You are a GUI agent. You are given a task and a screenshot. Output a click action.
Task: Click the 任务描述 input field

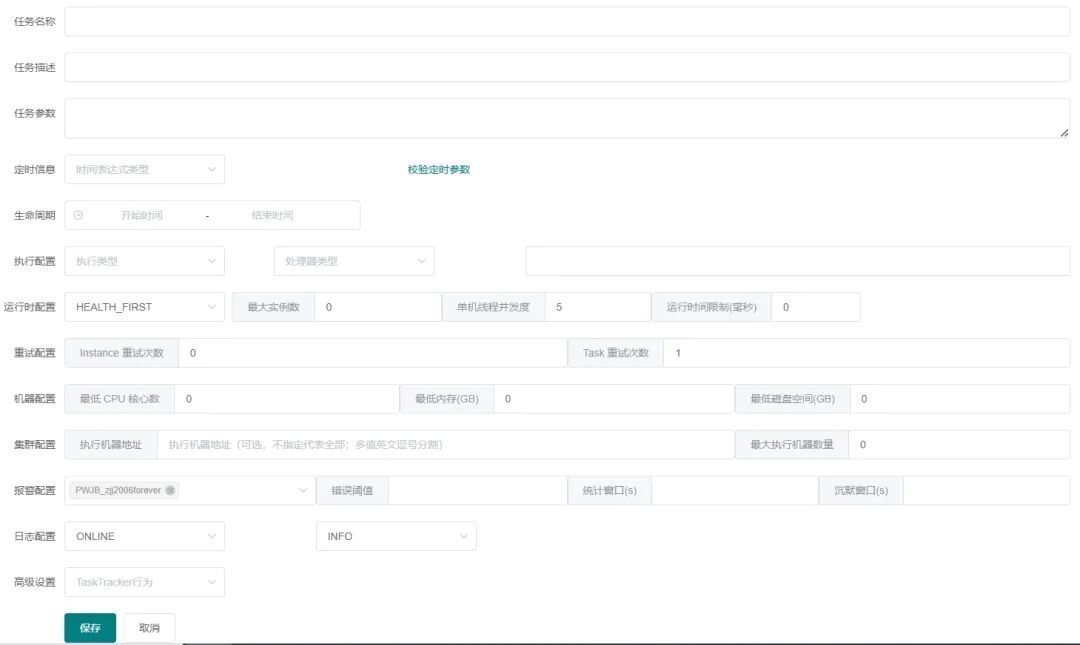(x=567, y=68)
